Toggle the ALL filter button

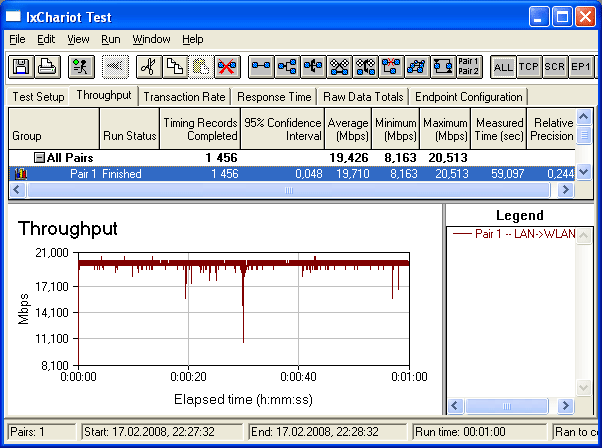pos(503,67)
